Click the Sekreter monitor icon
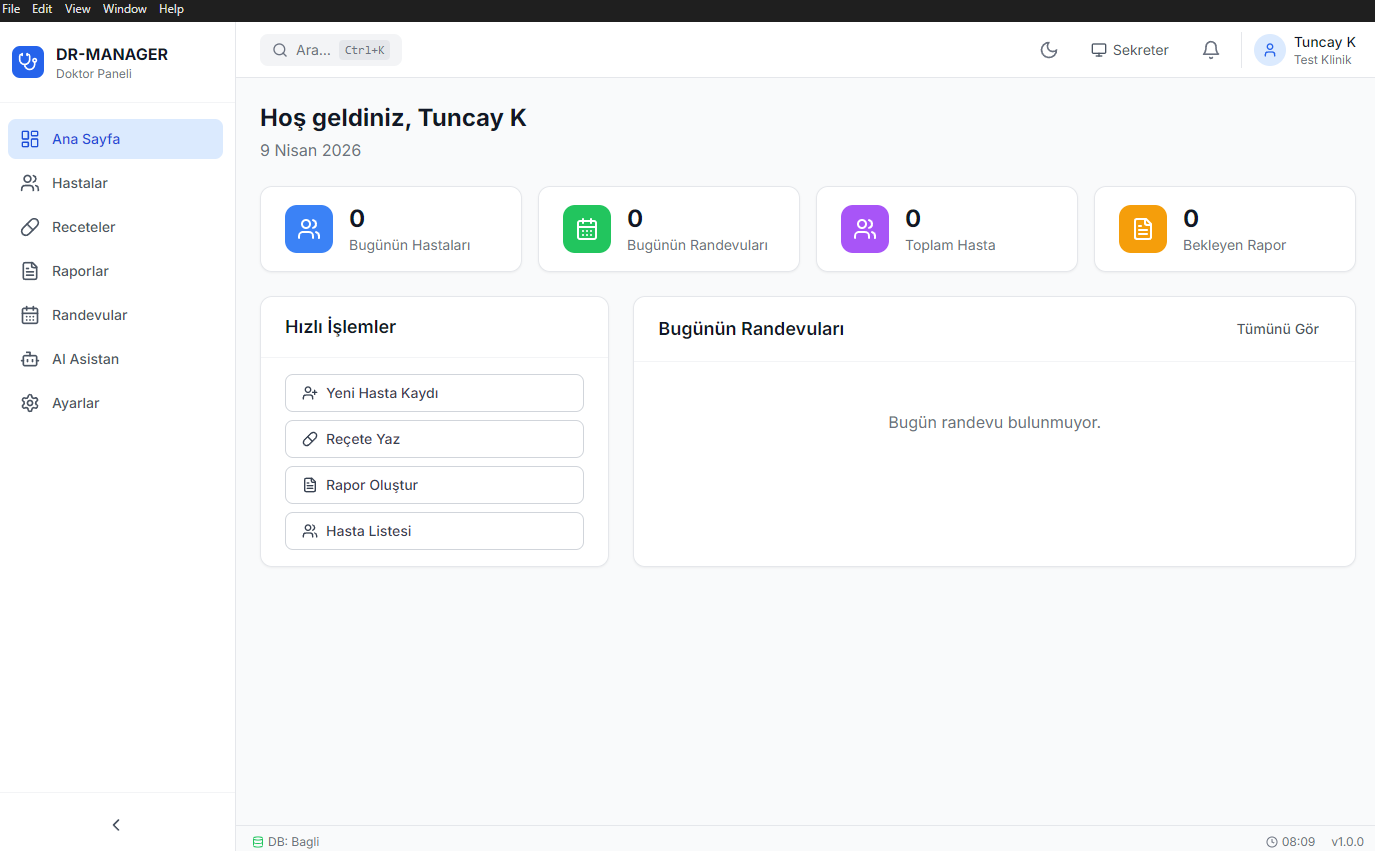Viewport: 1375px width, 851px height. click(1099, 49)
